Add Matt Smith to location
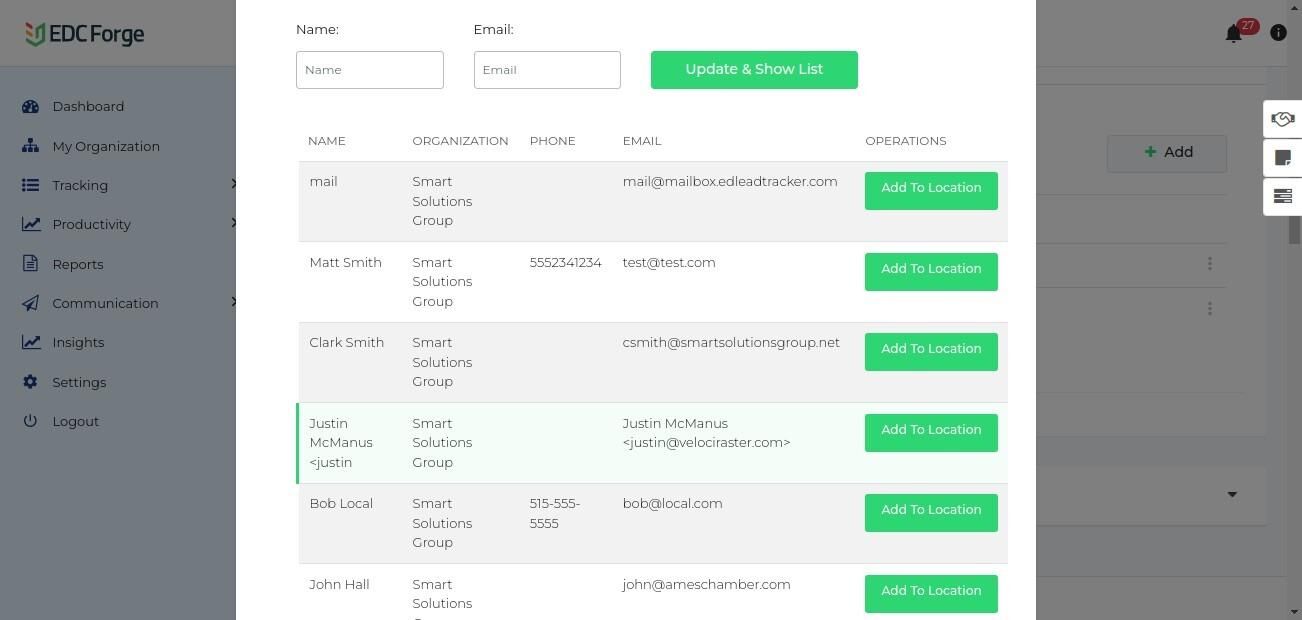Image resolution: width=1302 pixels, height=620 pixels. tap(931, 270)
